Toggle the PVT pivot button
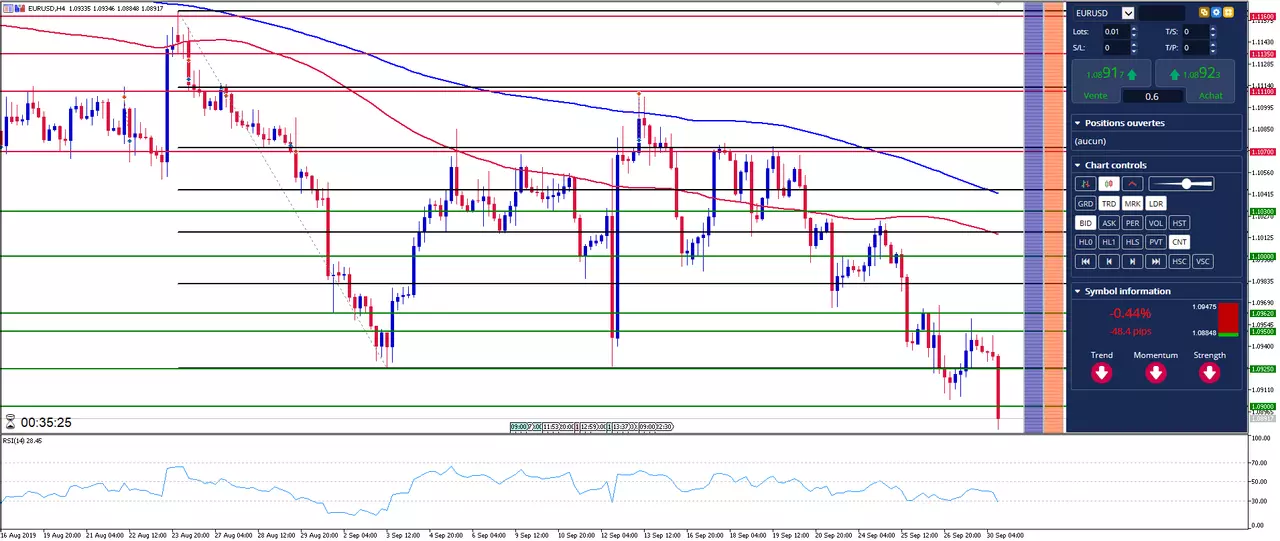The width and height of the screenshot is (1280, 541). pos(1156,242)
